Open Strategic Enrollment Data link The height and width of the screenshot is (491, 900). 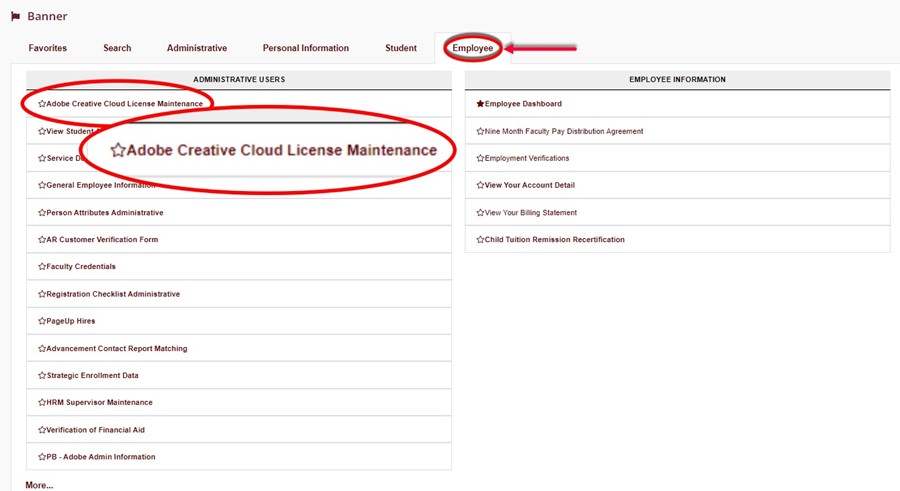point(92,376)
